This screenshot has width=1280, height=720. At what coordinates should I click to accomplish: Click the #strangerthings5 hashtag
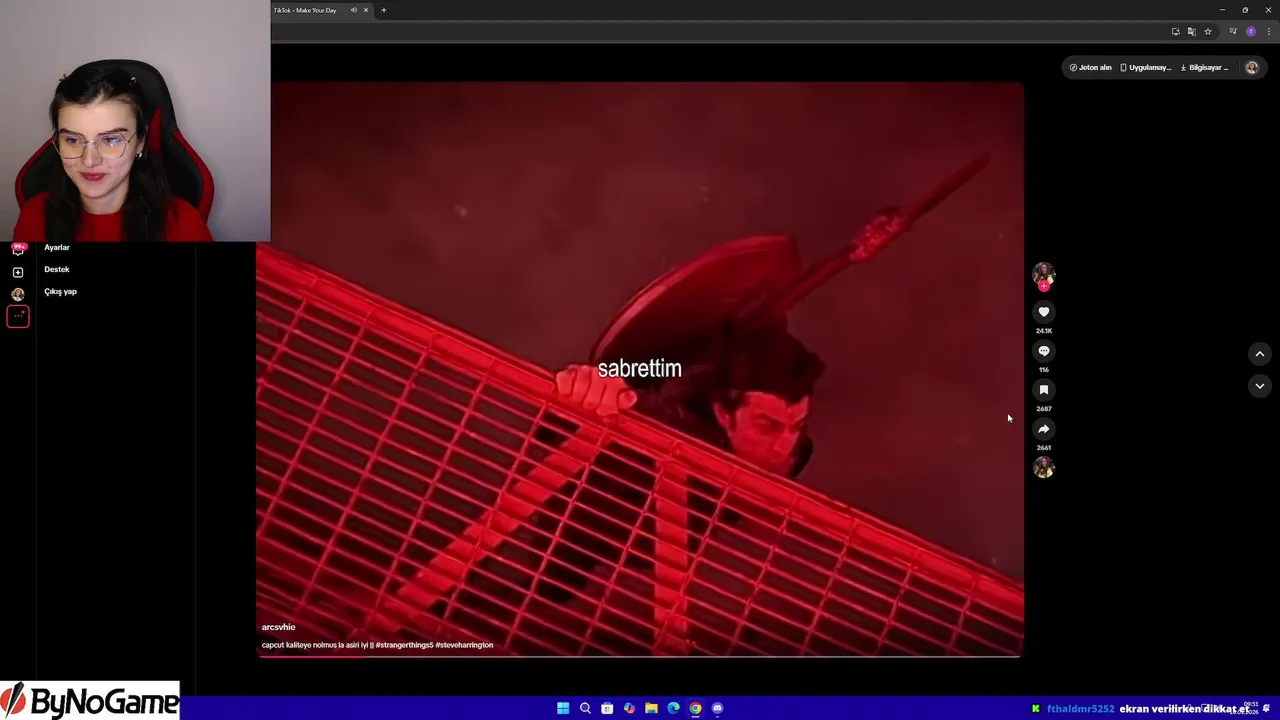tap(404, 645)
